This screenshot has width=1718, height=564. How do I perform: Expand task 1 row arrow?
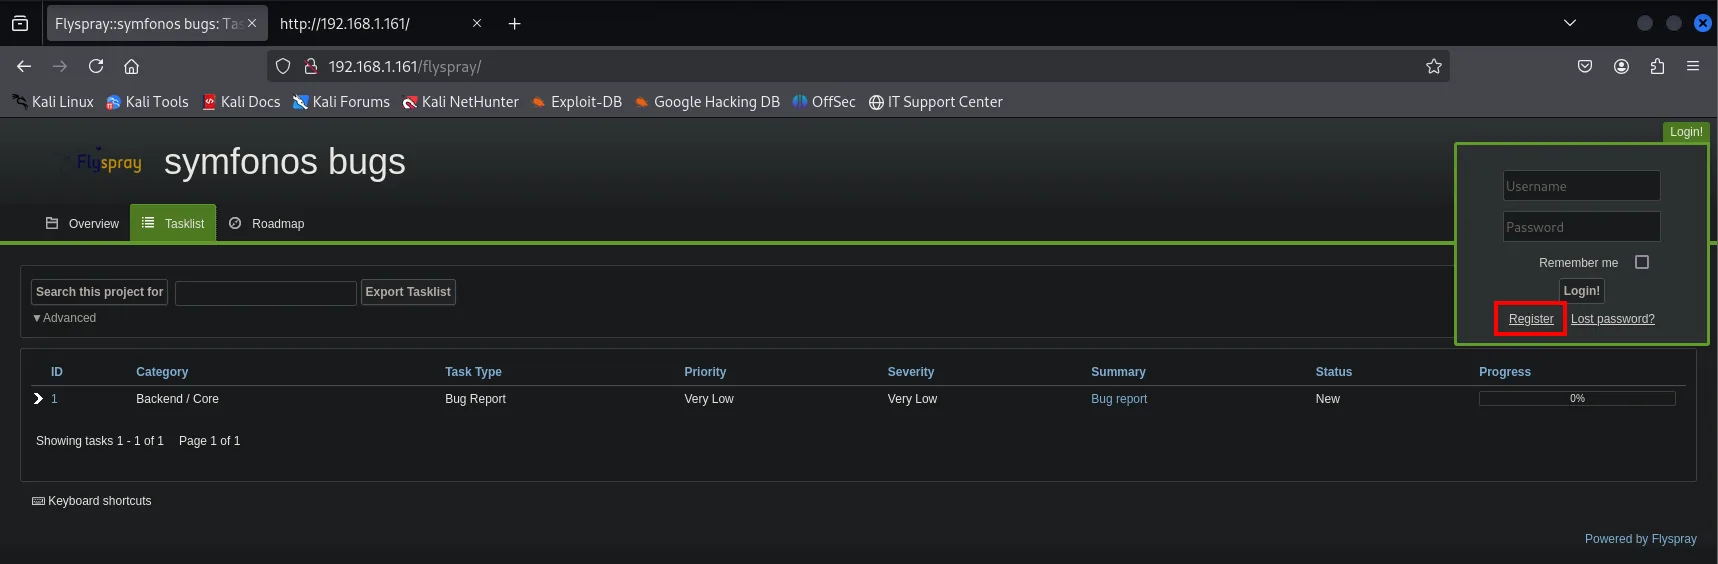38,398
